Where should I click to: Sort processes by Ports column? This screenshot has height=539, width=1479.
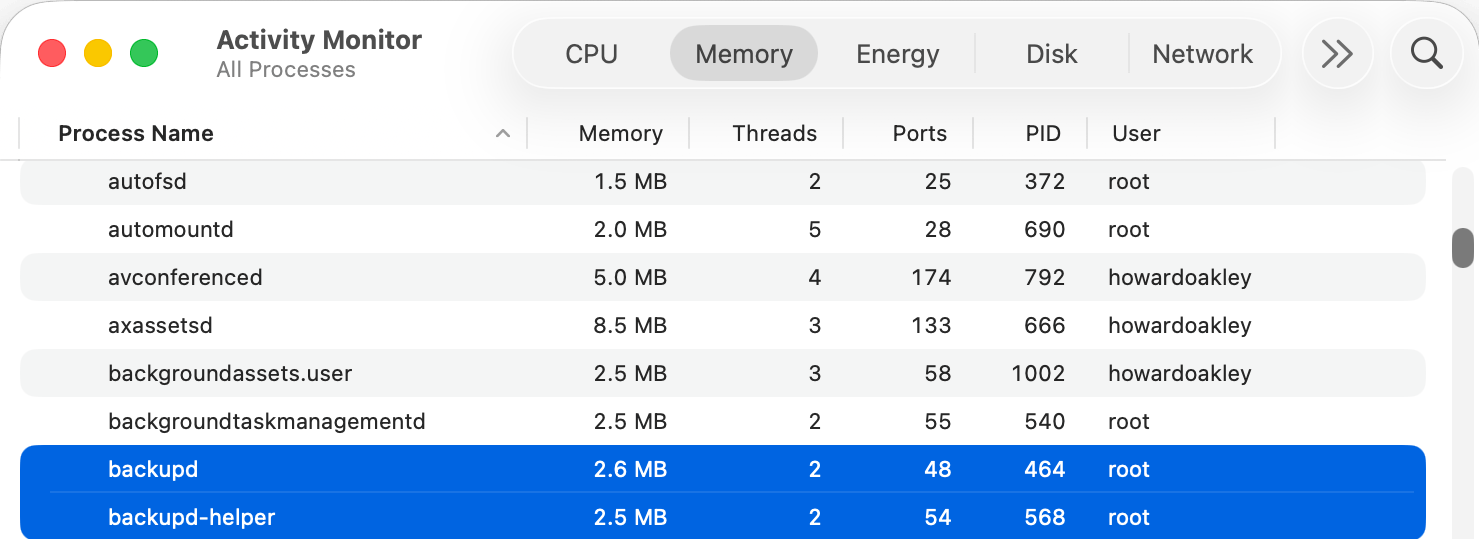(x=919, y=134)
